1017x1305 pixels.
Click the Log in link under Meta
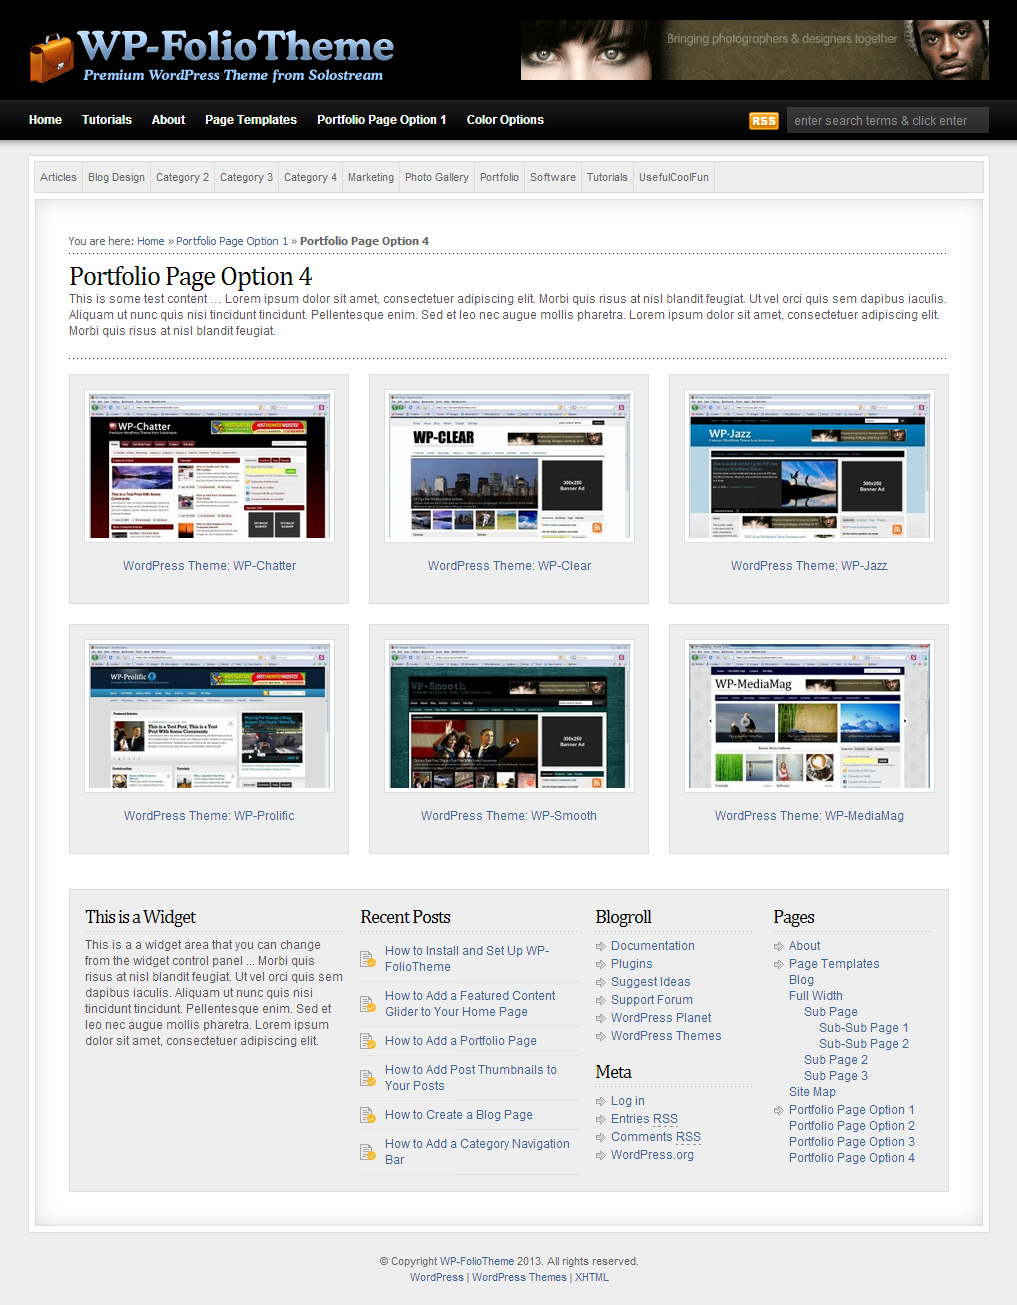(x=628, y=1101)
